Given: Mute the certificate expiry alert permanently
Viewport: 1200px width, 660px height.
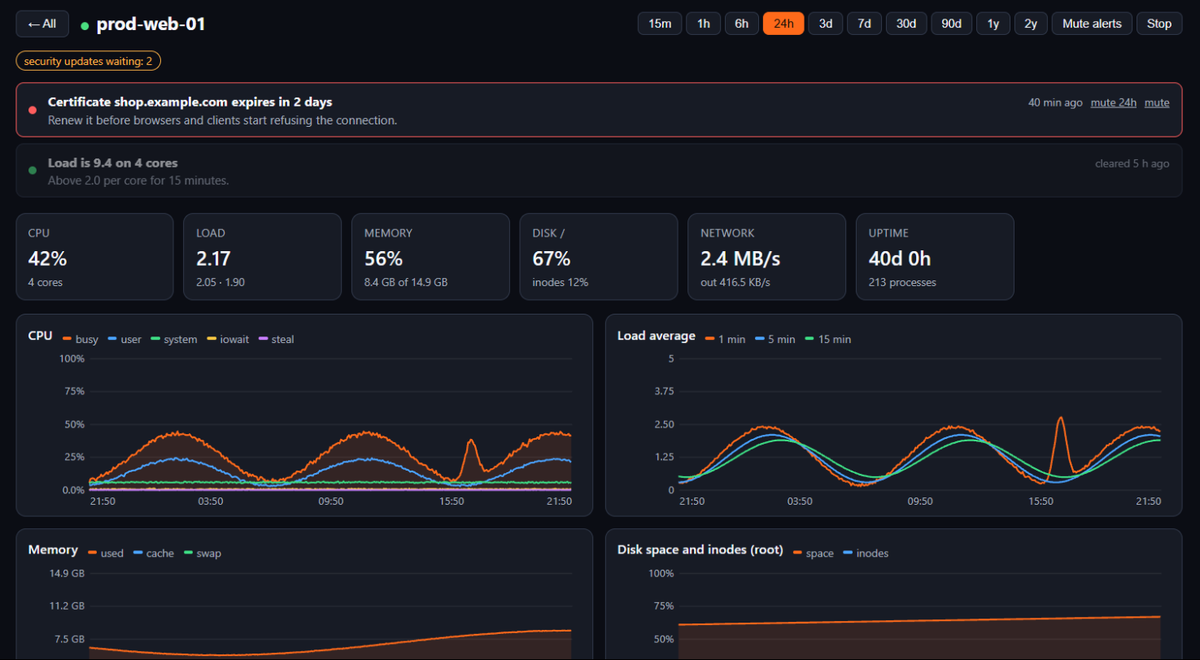Looking at the screenshot, I should tap(1157, 103).
